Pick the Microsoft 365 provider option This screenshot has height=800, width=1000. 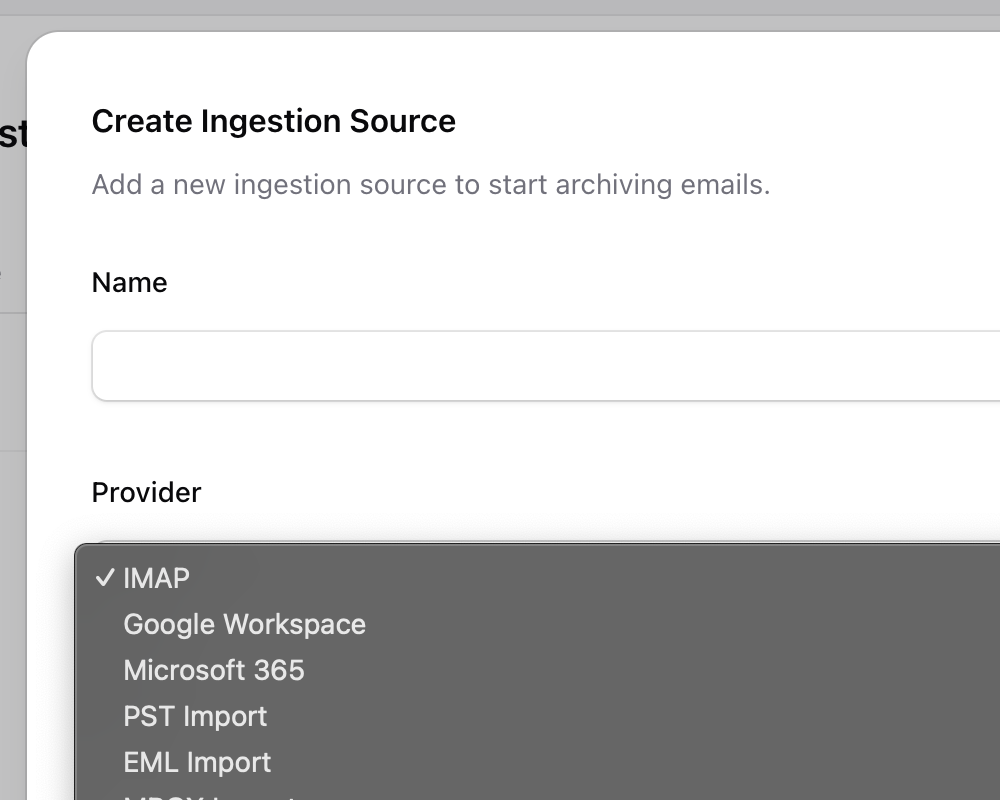point(213,670)
